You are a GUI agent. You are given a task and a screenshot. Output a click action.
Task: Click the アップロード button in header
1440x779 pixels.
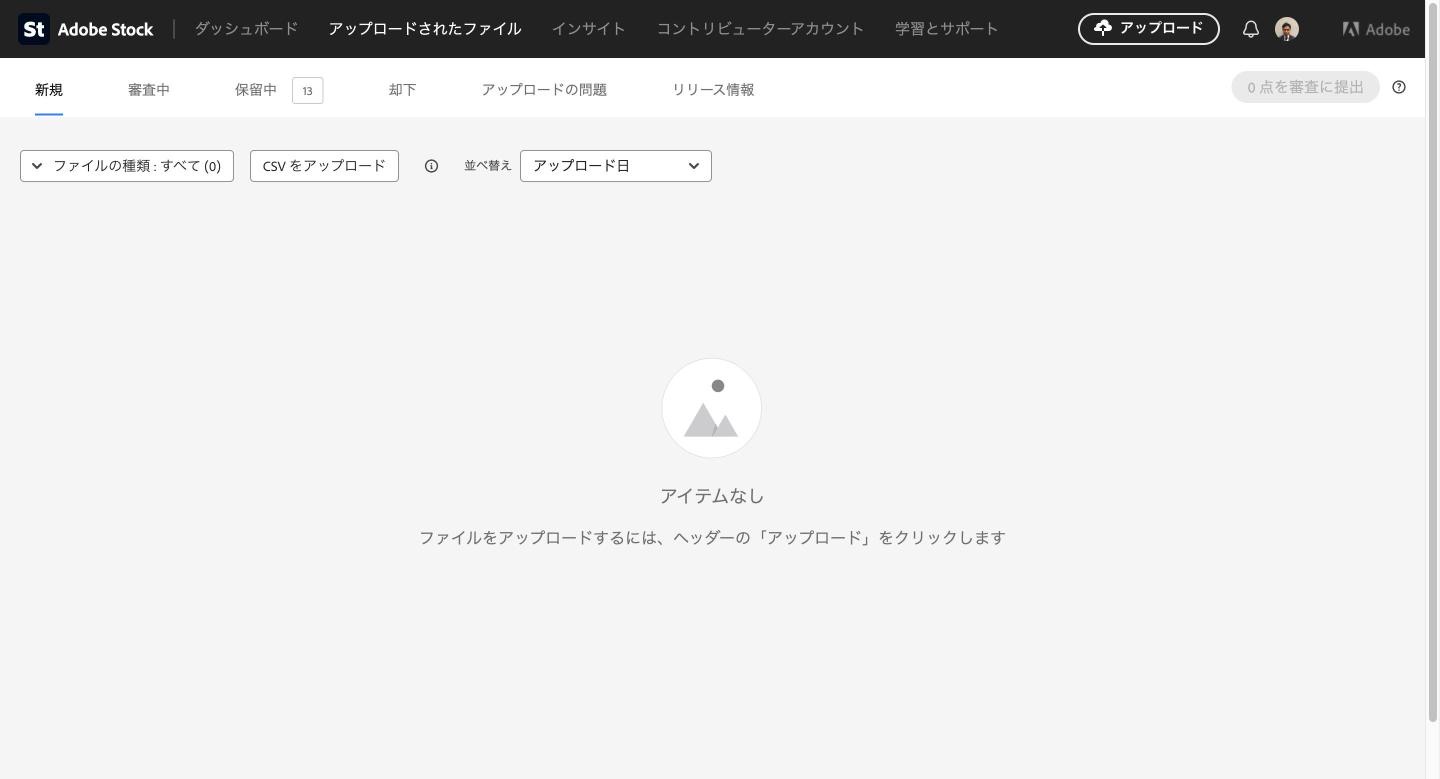coord(1149,29)
